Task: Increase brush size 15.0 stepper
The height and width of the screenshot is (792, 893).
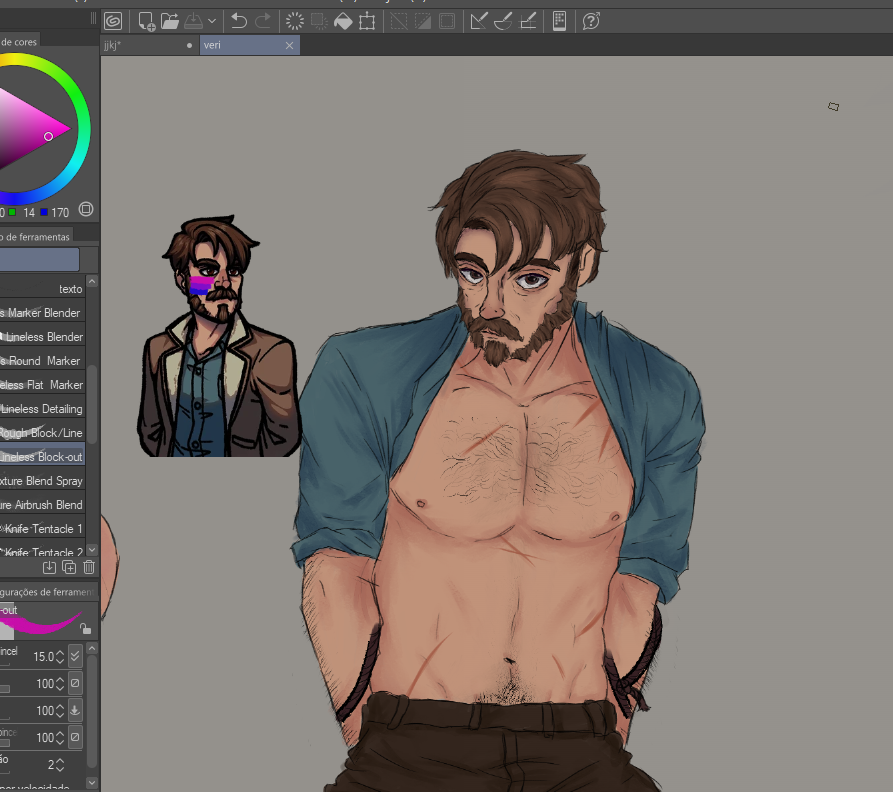Action: [x=60, y=656]
